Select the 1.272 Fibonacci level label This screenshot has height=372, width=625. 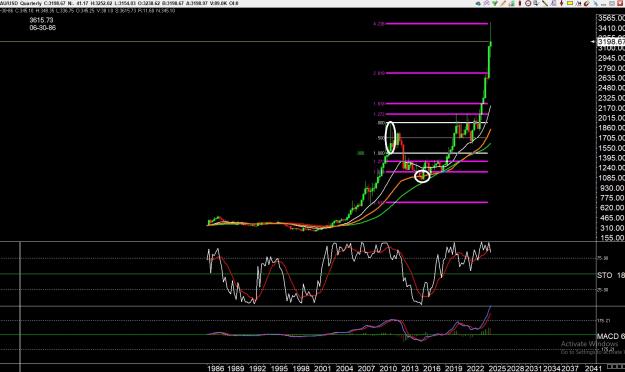pyautogui.click(x=379, y=114)
